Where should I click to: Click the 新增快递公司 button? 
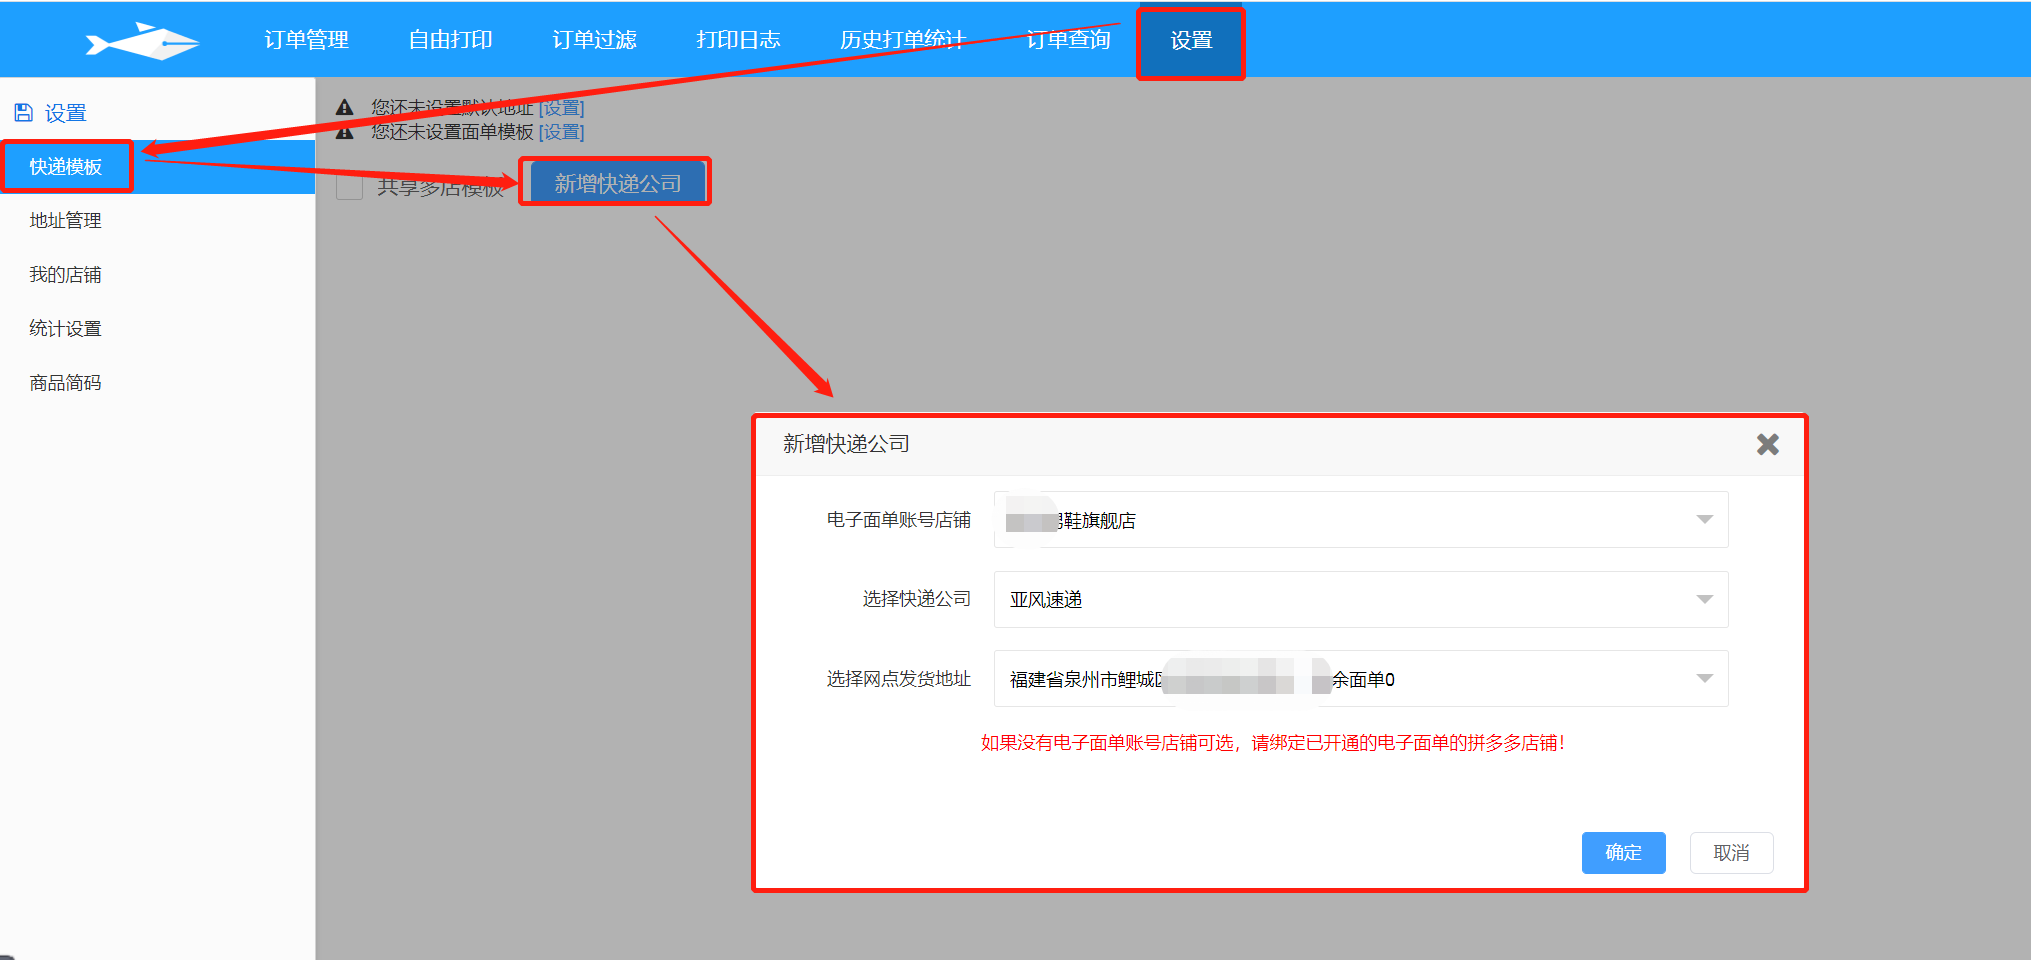[x=617, y=183]
